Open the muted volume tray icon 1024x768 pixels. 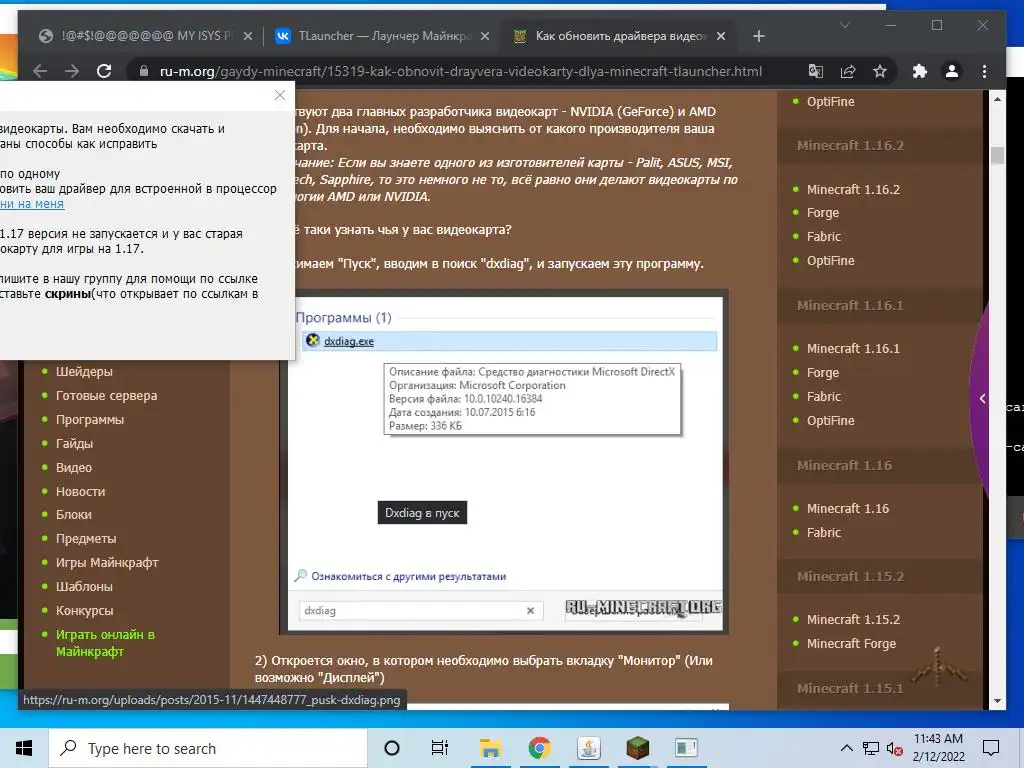(894, 748)
